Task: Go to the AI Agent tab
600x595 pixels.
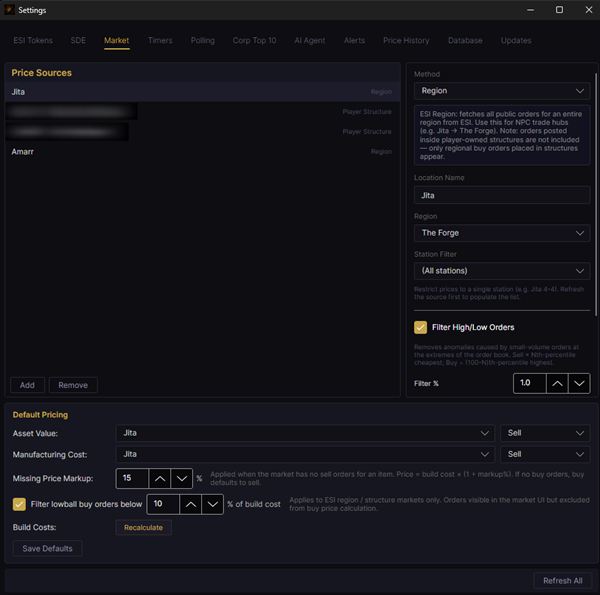Action: pyautogui.click(x=310, y=41)
